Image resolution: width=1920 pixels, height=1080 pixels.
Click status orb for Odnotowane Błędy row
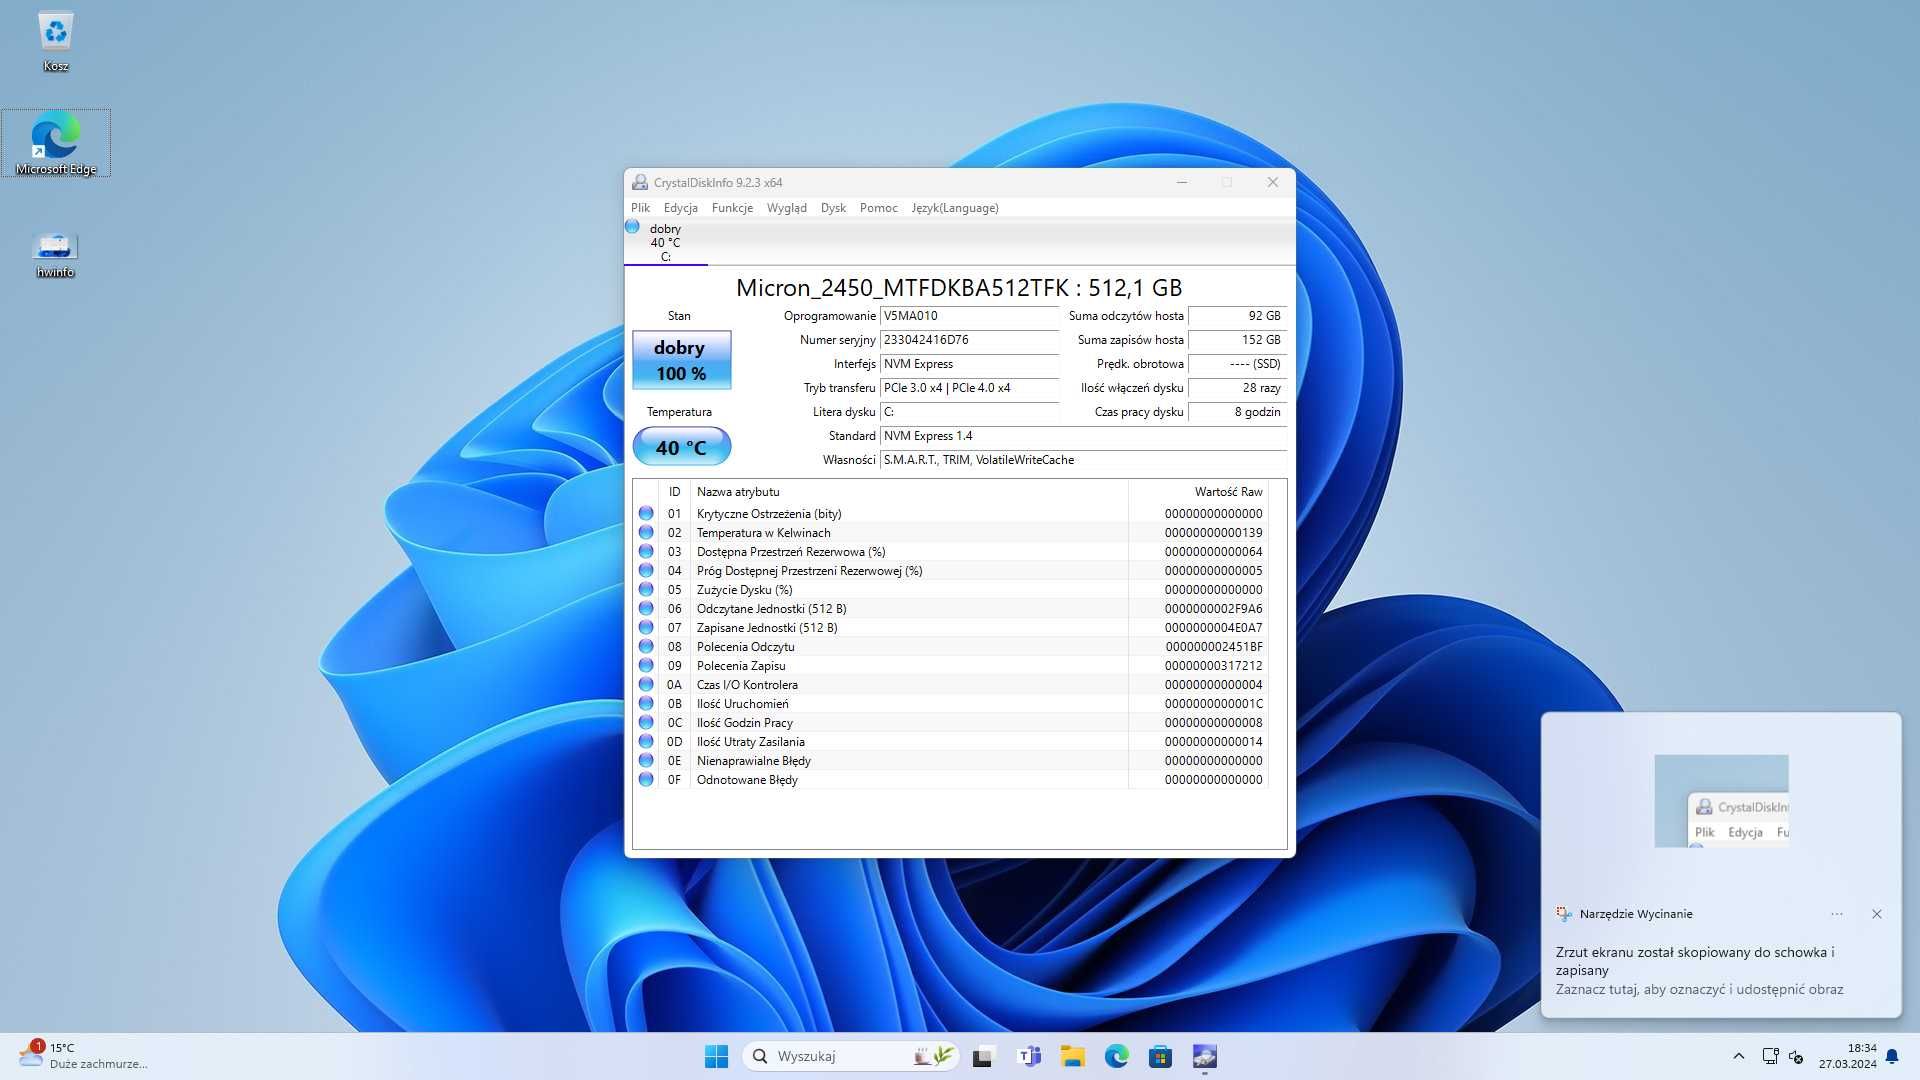(646, 779)
